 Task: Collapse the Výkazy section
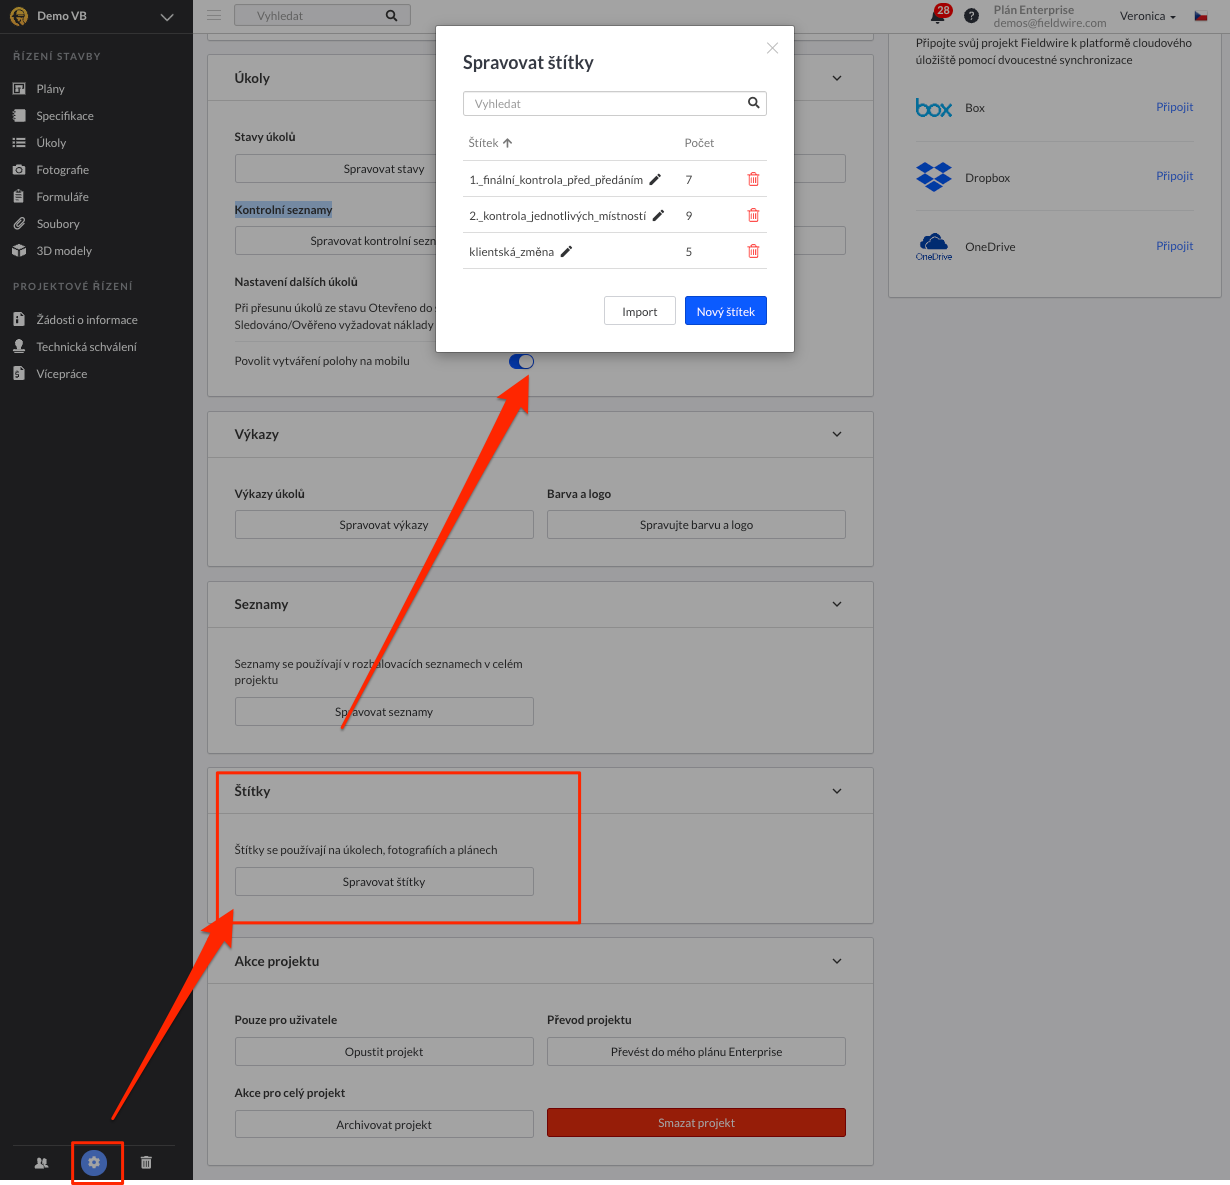(837, 434)
